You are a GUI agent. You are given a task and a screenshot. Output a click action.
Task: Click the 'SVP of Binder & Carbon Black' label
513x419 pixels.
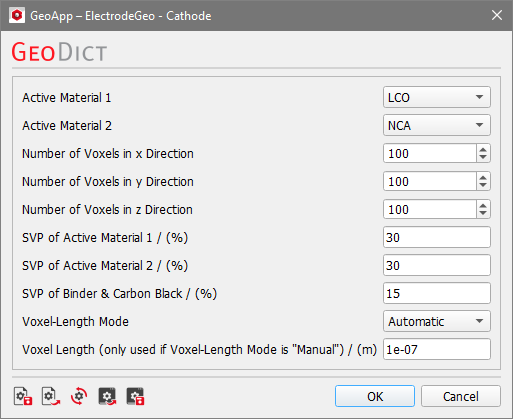[x=119, y=294]
